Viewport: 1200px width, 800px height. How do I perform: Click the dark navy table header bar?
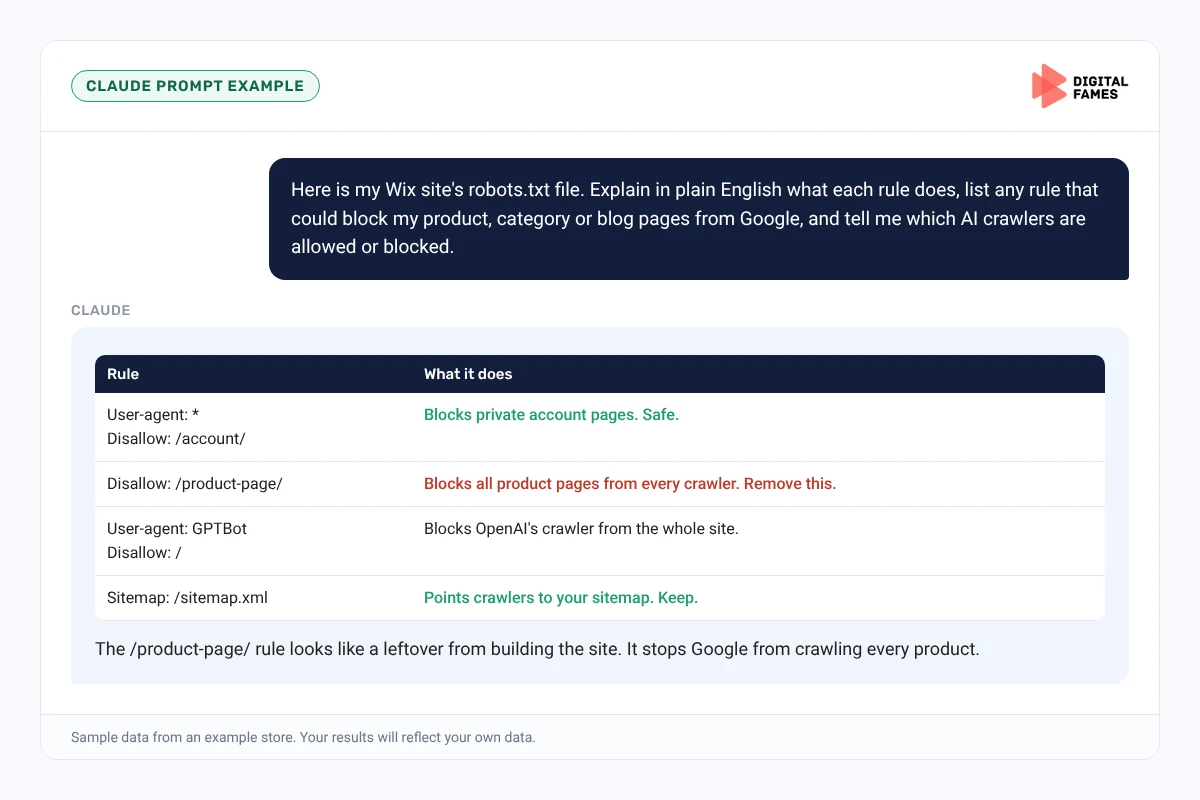click(600, 374)
